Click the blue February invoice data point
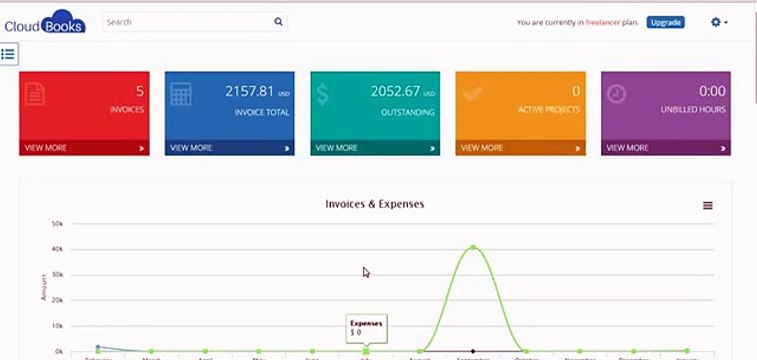 coord(98,346)
